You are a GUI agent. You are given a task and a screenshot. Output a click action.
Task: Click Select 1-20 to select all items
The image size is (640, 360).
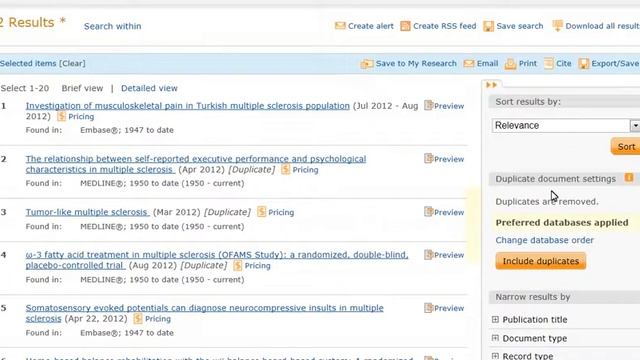coord(24,88)
